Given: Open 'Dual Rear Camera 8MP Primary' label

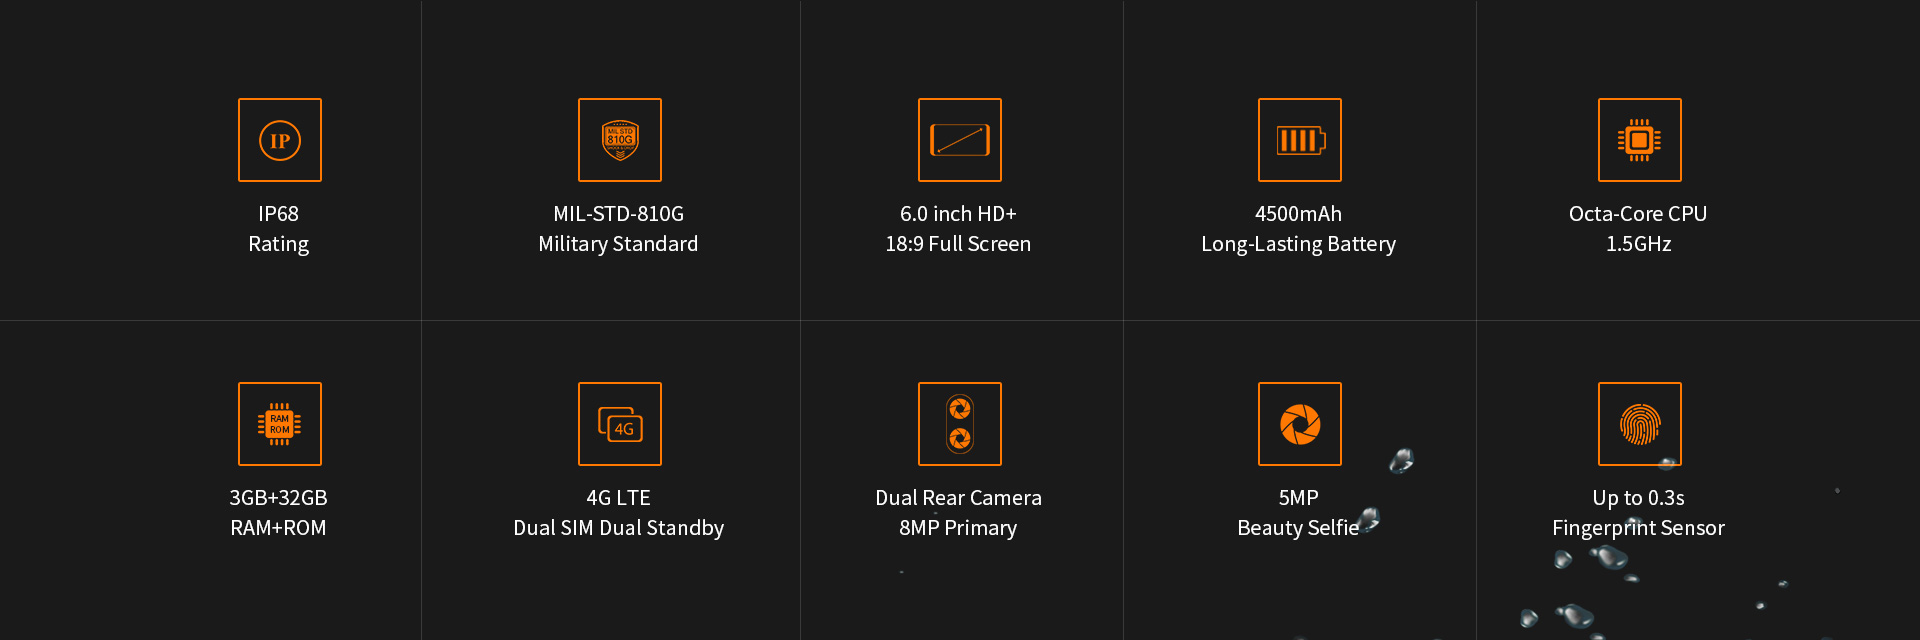Looking at the screenshot, I should point(958,513).
